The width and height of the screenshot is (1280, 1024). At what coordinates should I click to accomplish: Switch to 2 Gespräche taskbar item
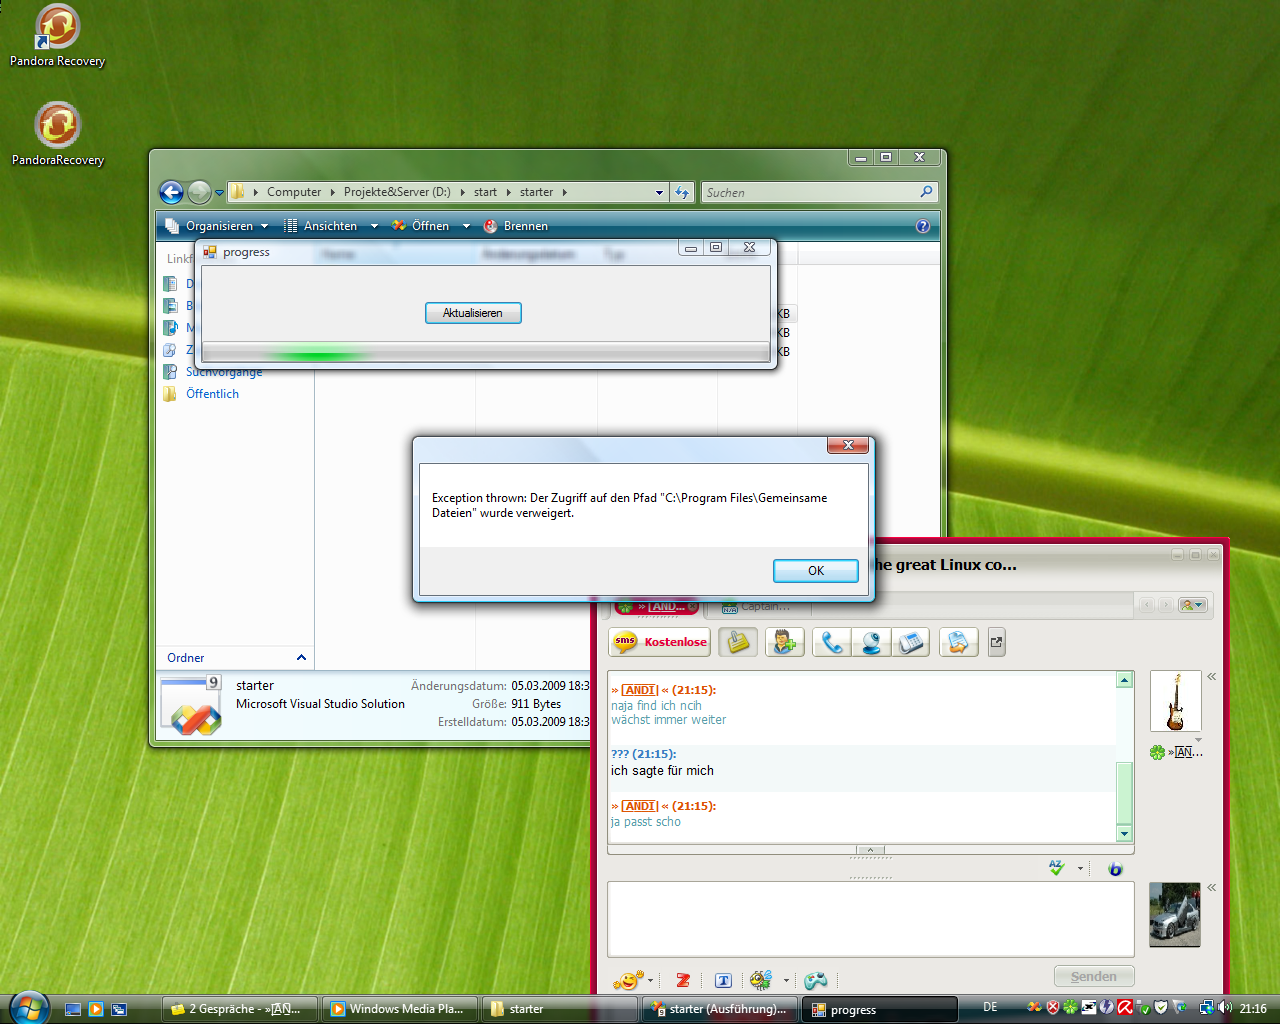239,1009
